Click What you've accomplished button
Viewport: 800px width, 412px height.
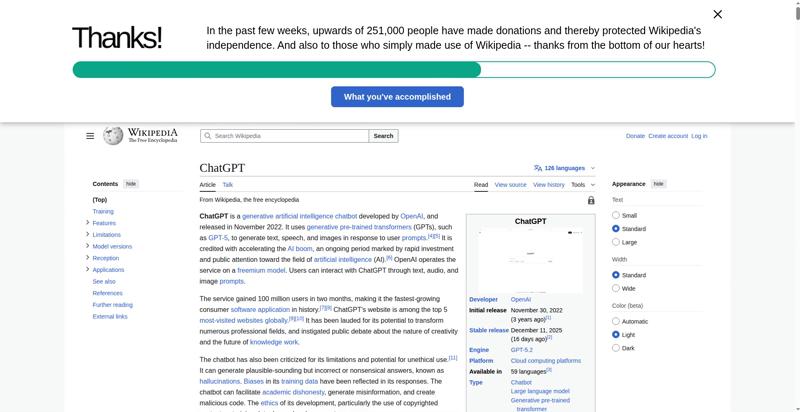tap(397, 97)
